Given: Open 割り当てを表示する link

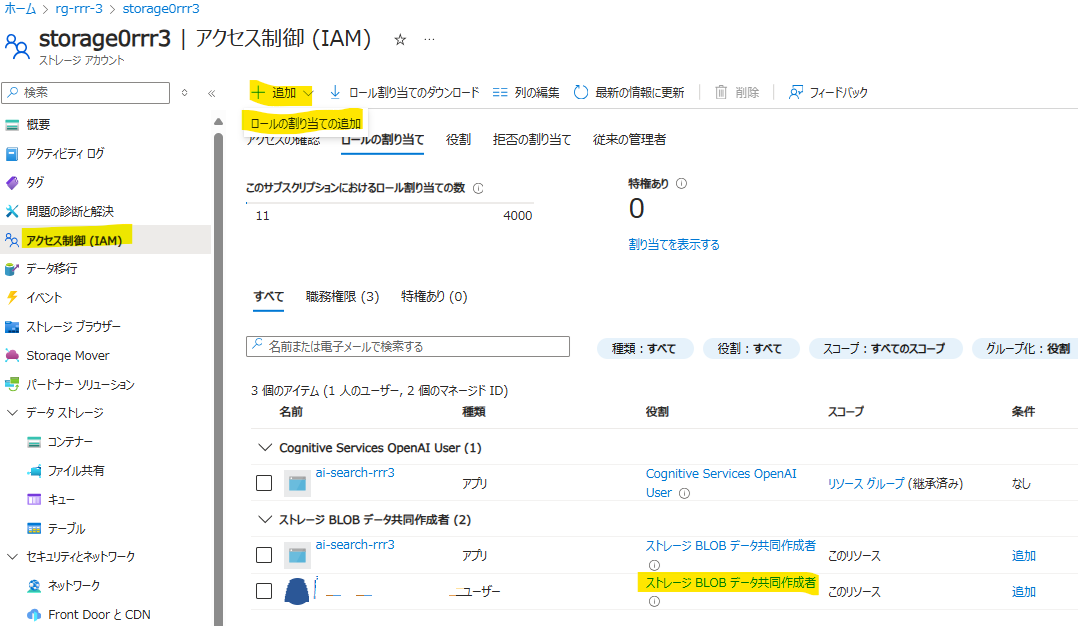Looking at the screenshot, I should coord(674,245).
